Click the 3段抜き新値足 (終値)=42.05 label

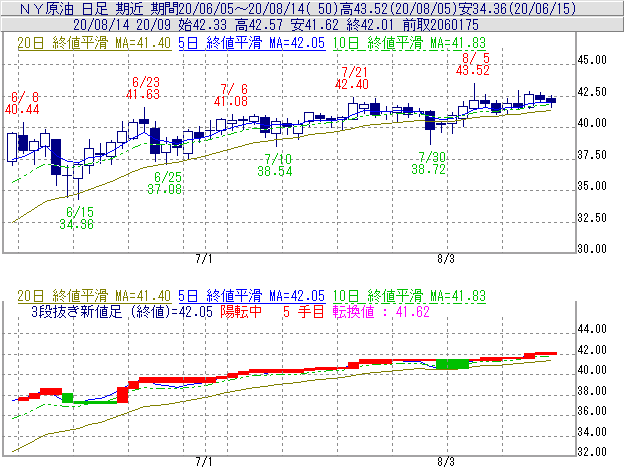[122, 312]
